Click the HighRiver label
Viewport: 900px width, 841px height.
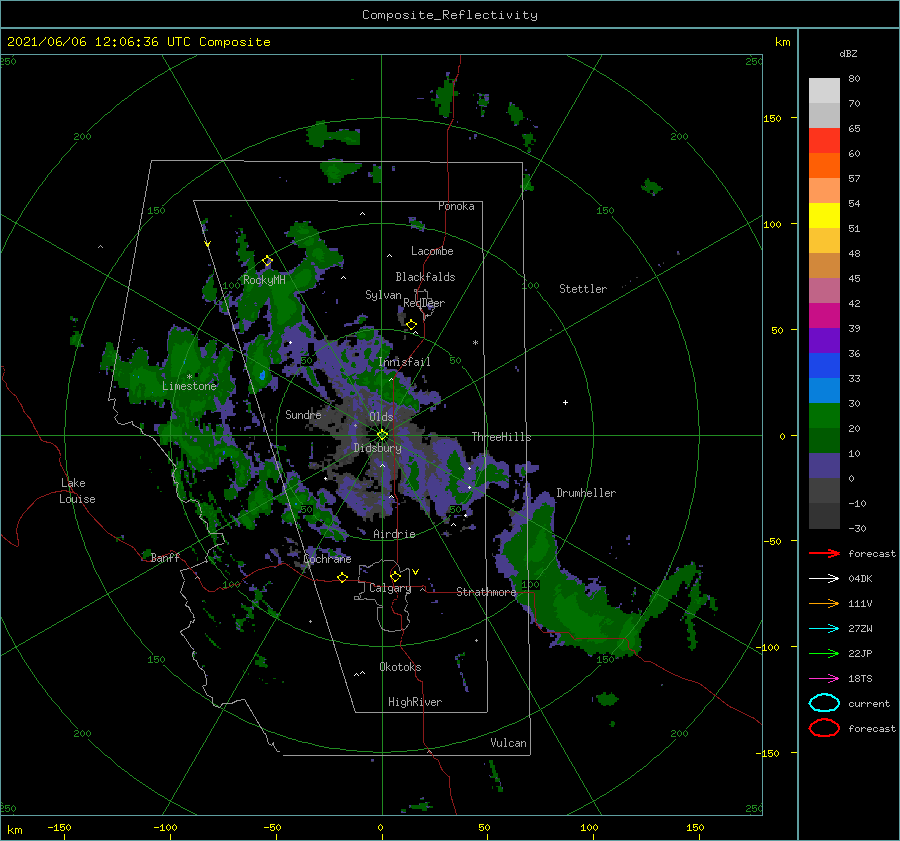pyautogui.click(x=415, y=702)
